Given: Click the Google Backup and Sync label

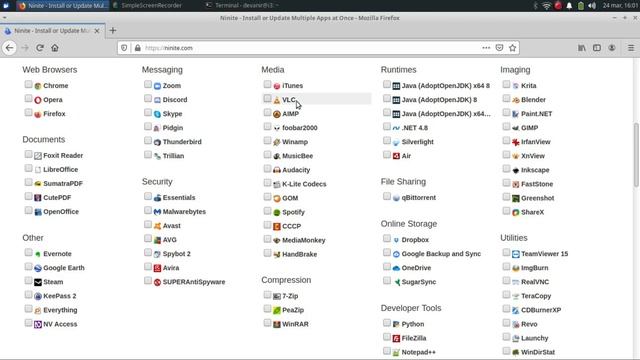Looking at the screenshot, I should pyautogui.click(x=441, y=254).
